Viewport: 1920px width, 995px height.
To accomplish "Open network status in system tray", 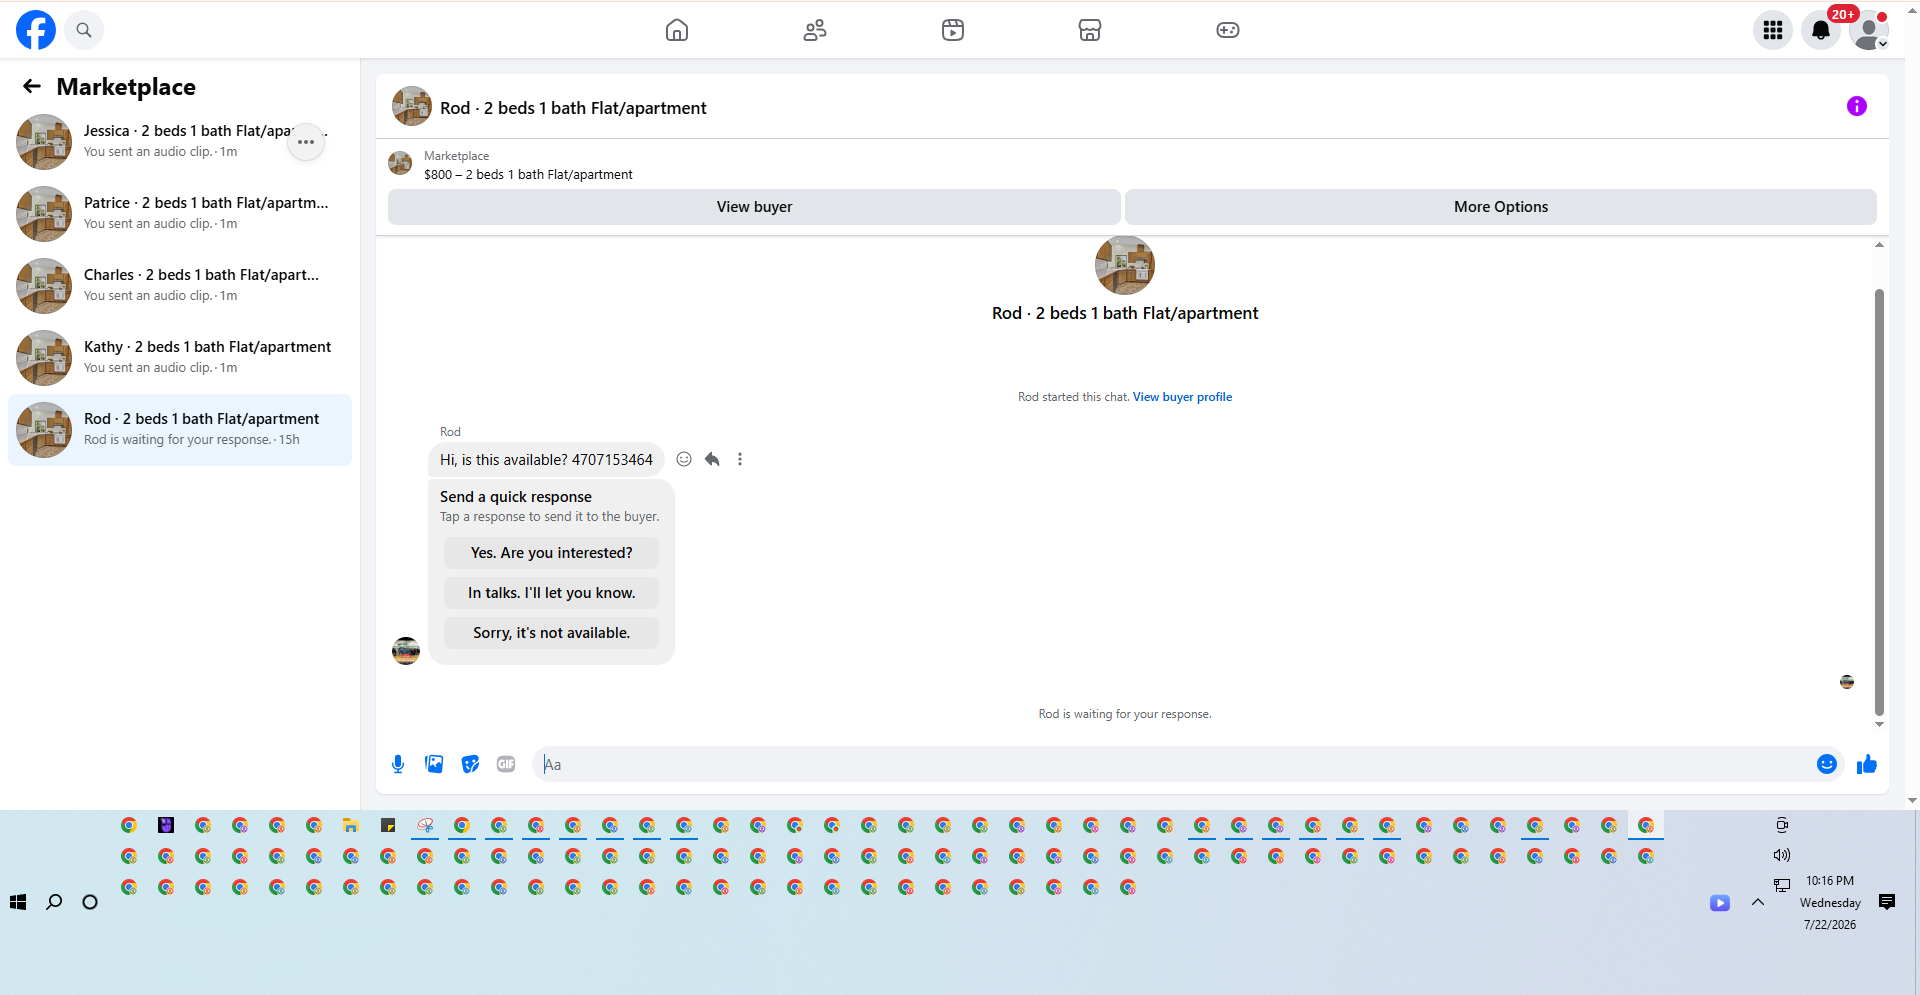I will [x=1782, y=885].
